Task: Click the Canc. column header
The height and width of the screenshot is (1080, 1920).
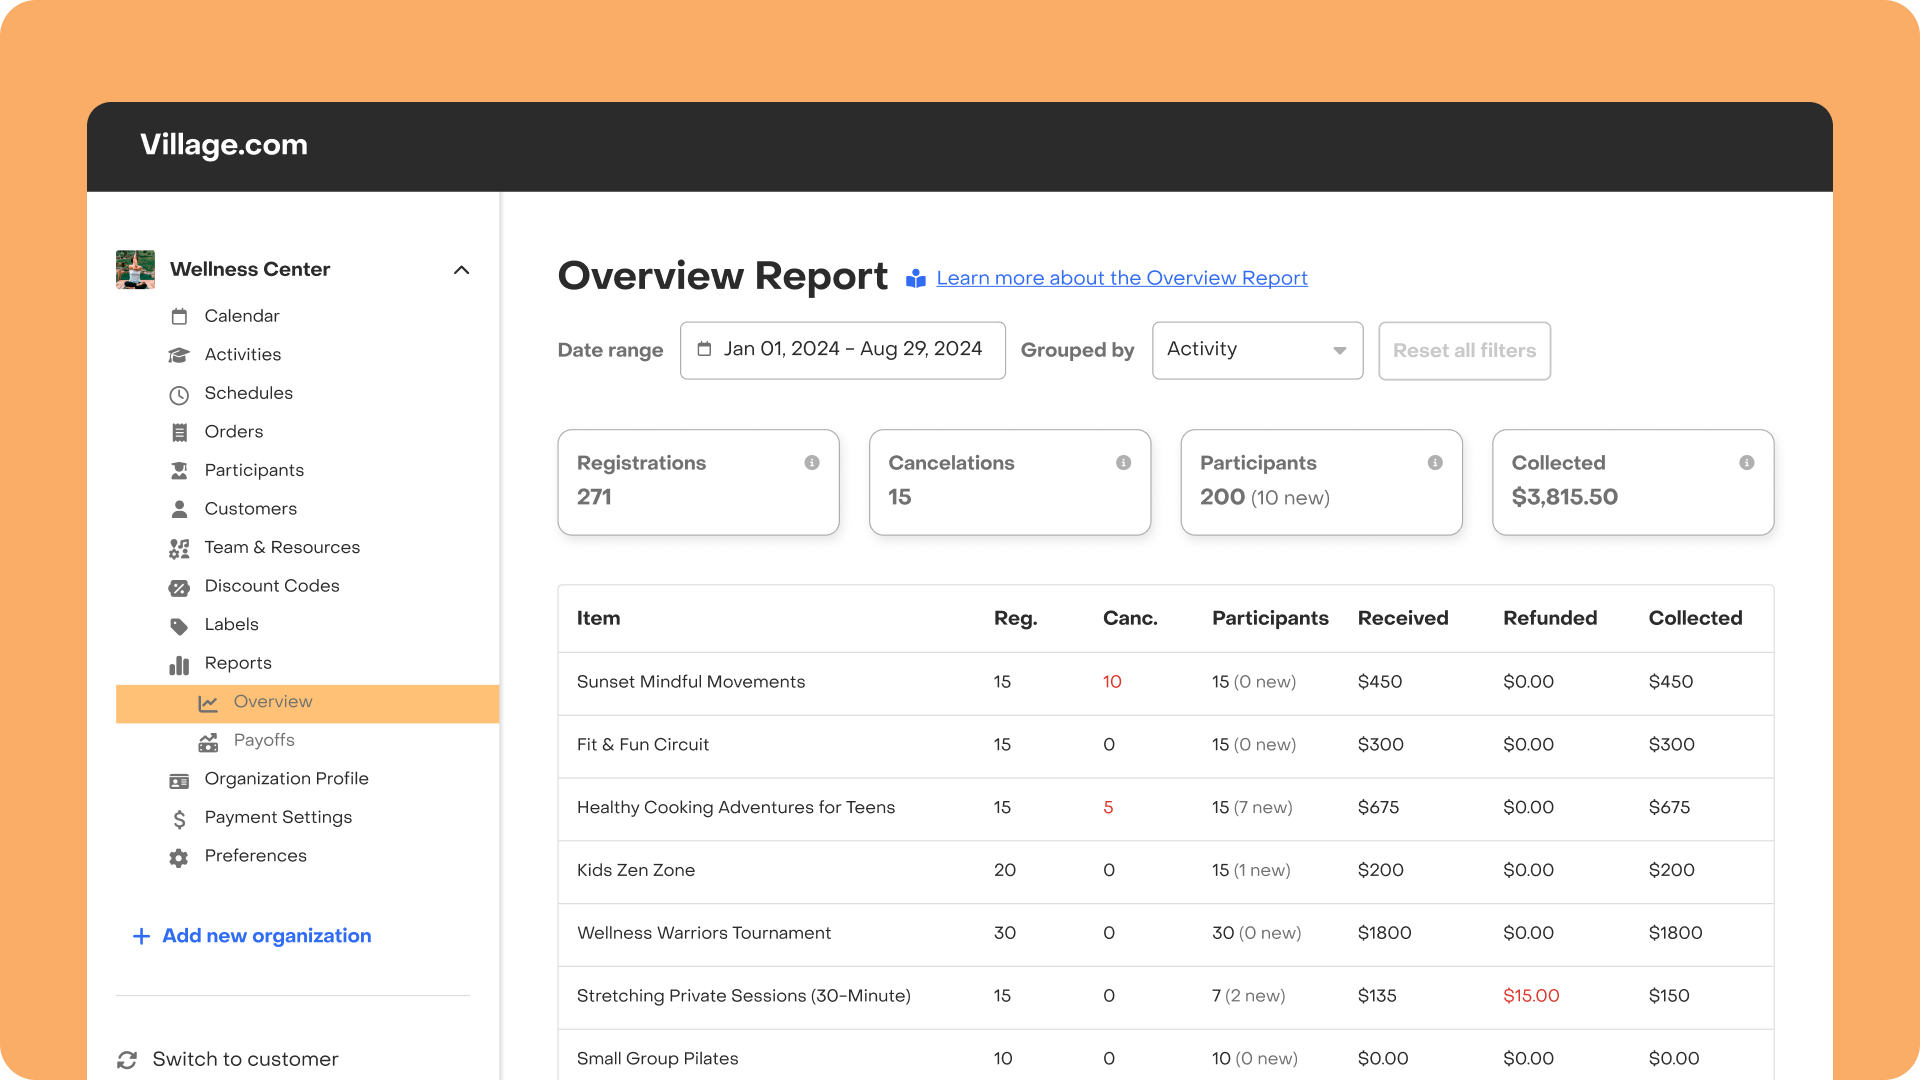Action: click(1130, 619)
